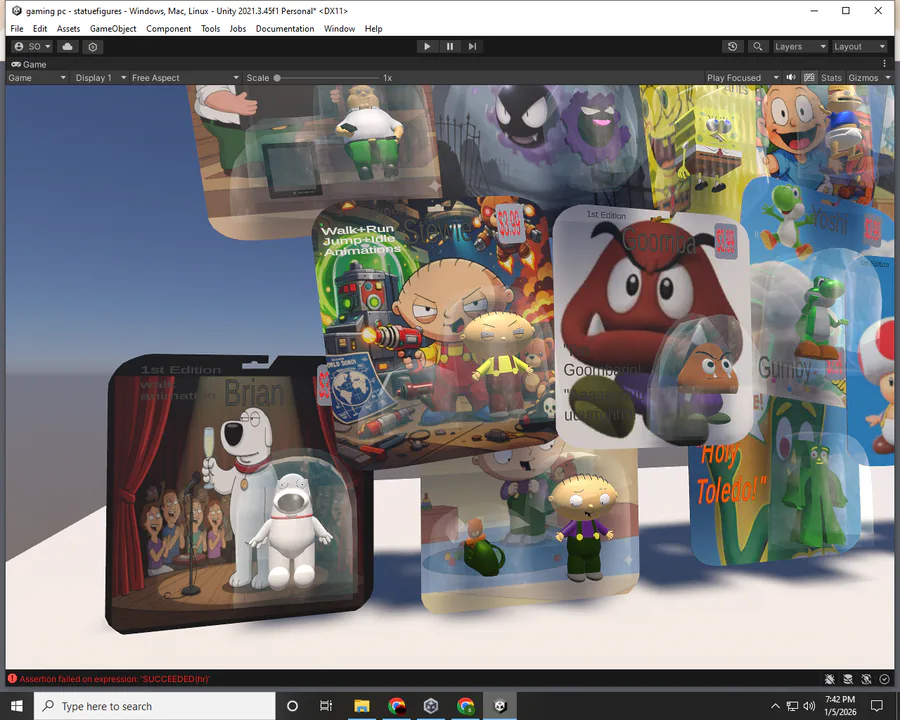Open Cortana circle icon on taskbar
Image resolution: width=900 pixels, height=720 pixels.
(x=292, y=706)
